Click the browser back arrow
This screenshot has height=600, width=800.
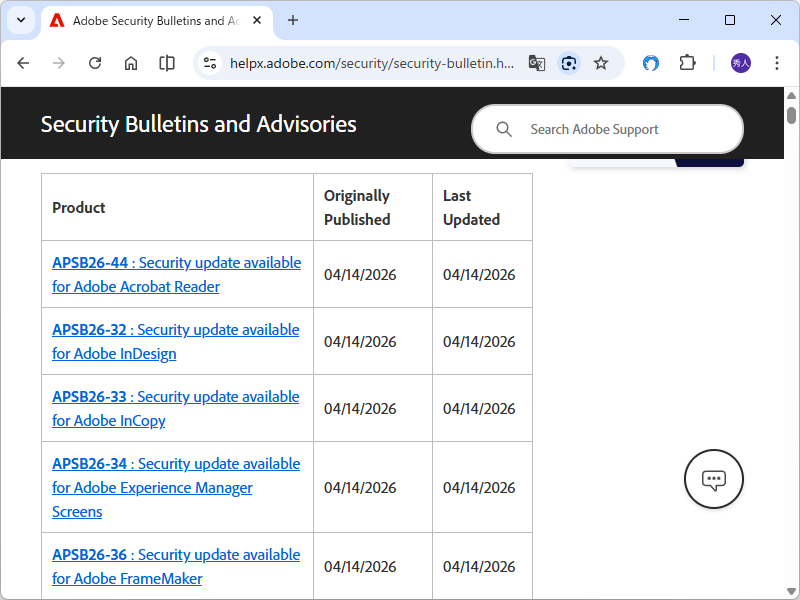click(23, 63)
